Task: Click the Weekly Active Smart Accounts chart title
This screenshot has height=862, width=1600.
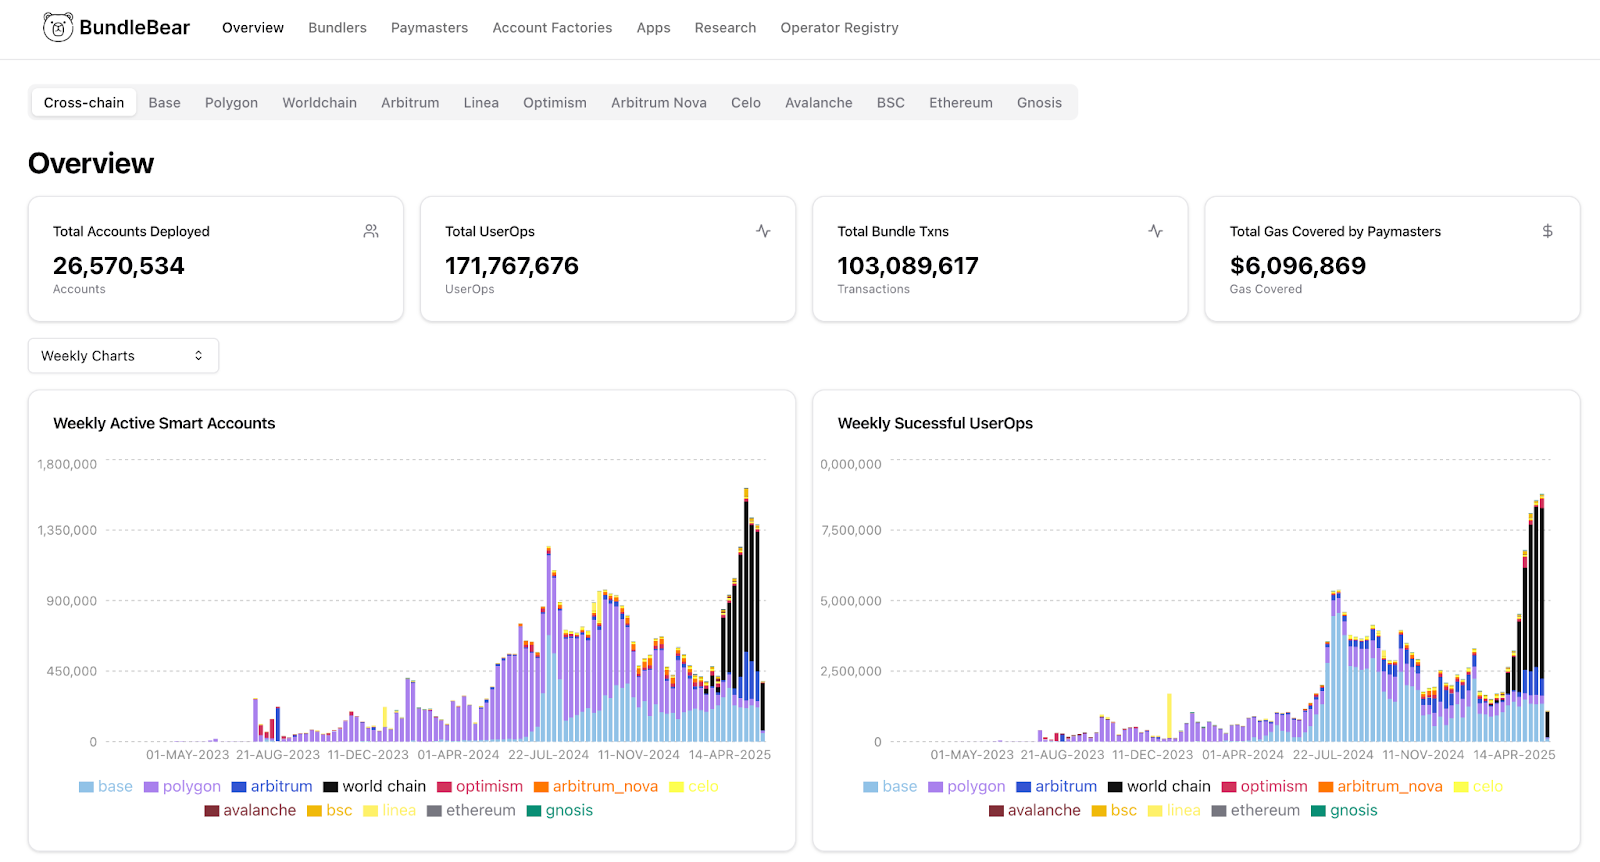Action: point(164,423)
